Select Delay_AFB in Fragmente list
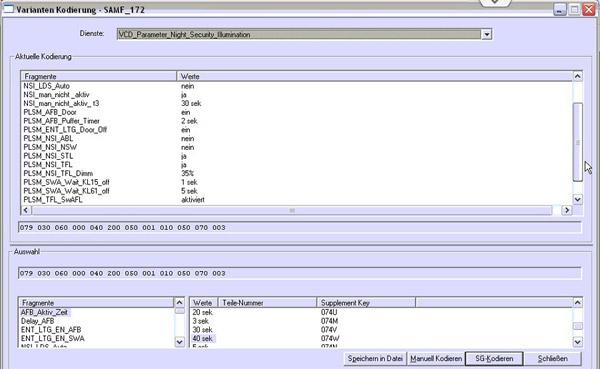The height and width of the screenshot is (369, 600). pyautogui.click(x=38, y=321)
